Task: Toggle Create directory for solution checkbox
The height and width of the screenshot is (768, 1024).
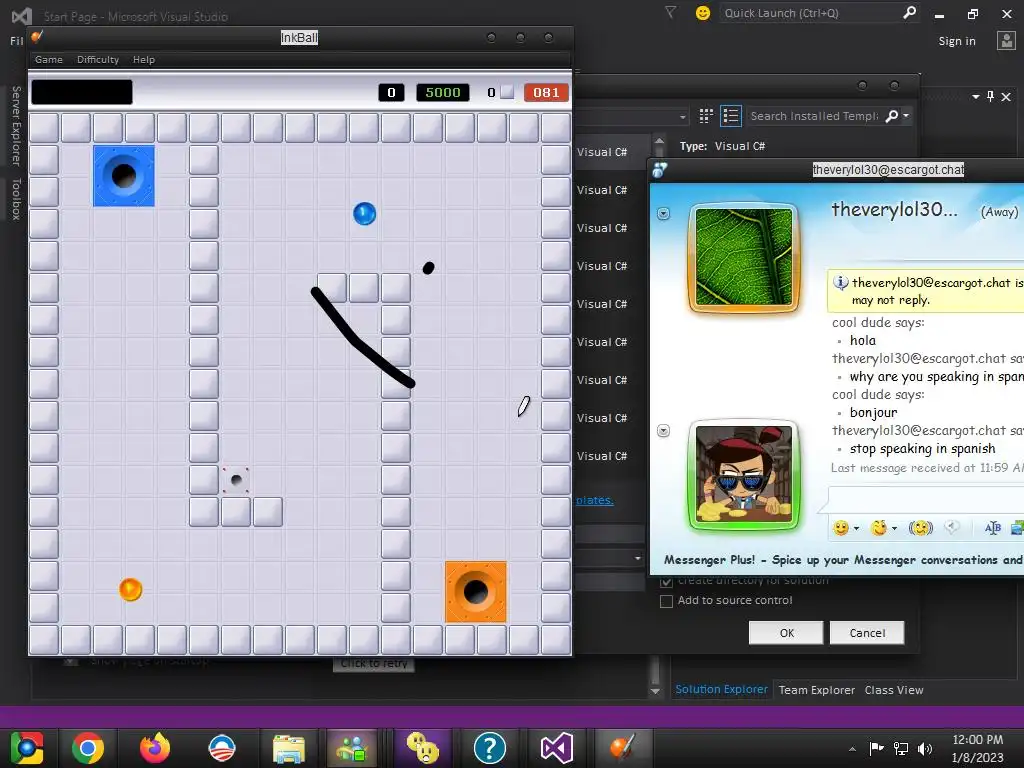Action: coord(666,581)
